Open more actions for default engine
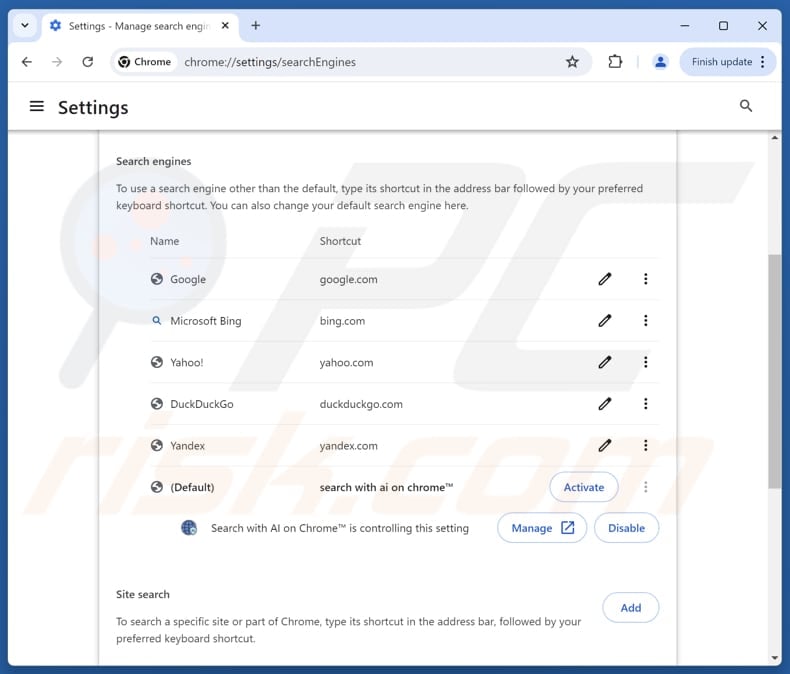This screenshot has width=790, height=674. [645, 487]
